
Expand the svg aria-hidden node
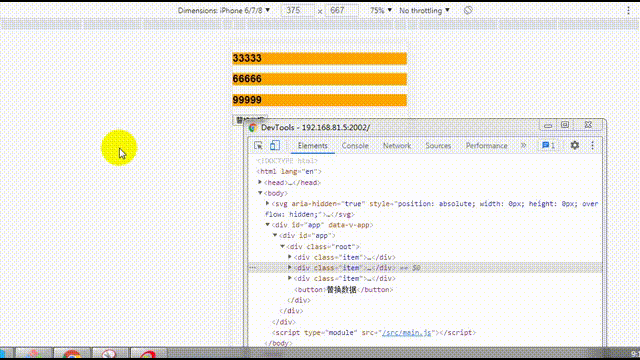(x=267, y=203)
